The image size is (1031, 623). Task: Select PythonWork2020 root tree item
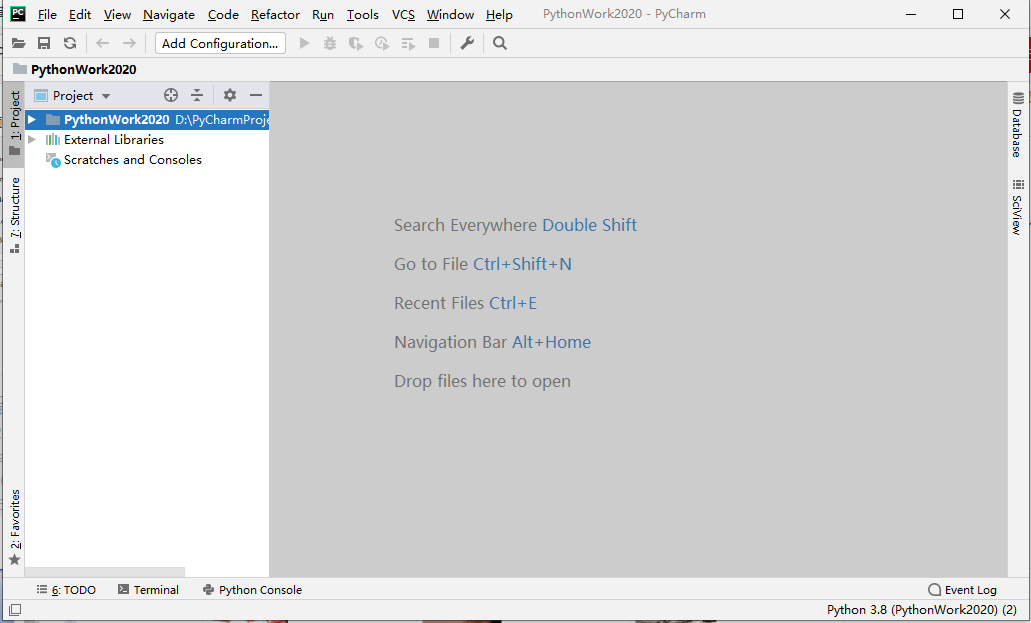pyautogui.click(x=147, y=120)
